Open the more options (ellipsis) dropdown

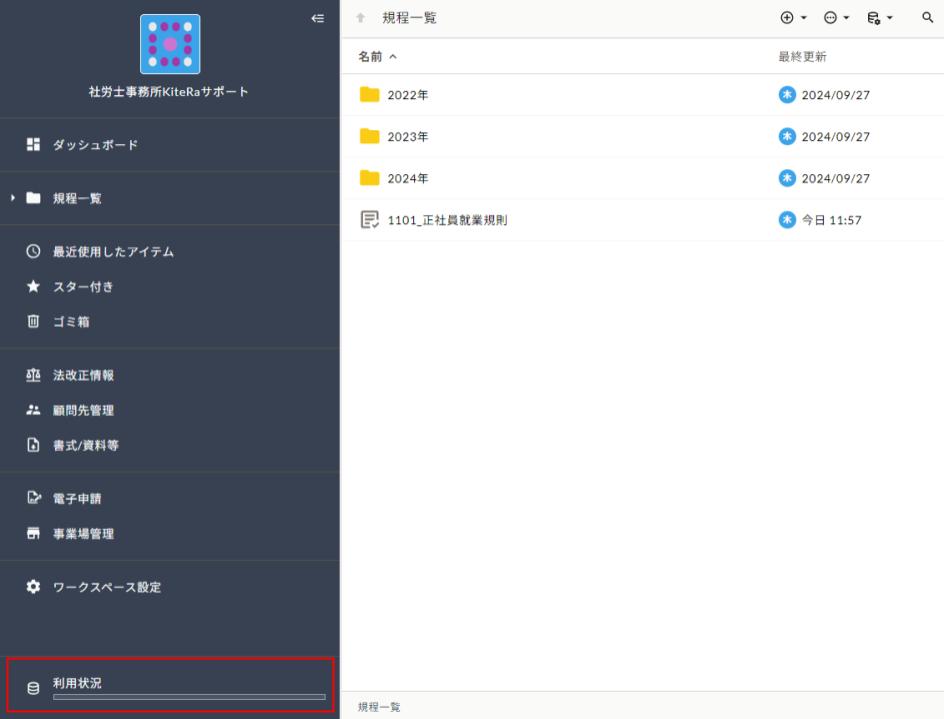click(x=836, y=18)
